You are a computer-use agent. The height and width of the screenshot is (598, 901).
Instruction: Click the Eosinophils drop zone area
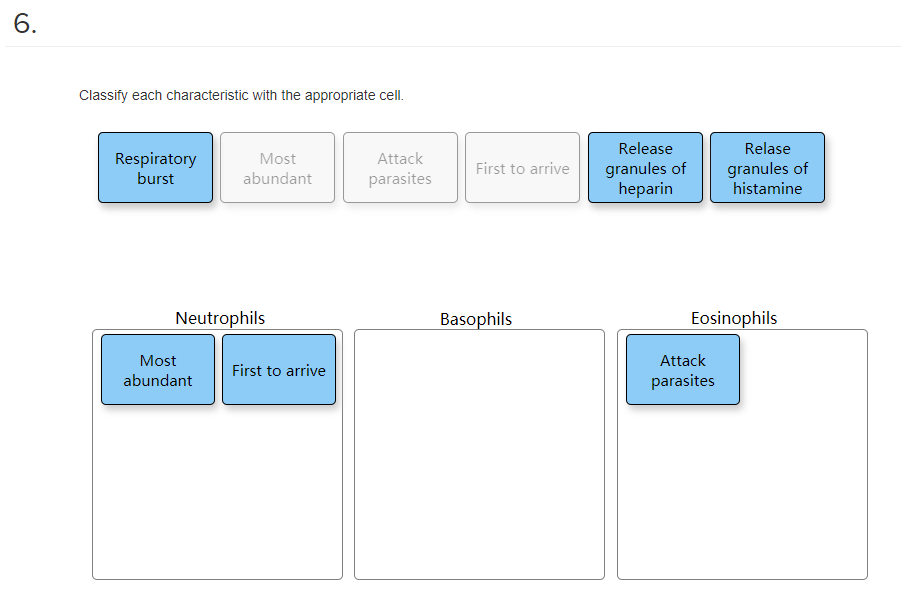pos(742,480)
